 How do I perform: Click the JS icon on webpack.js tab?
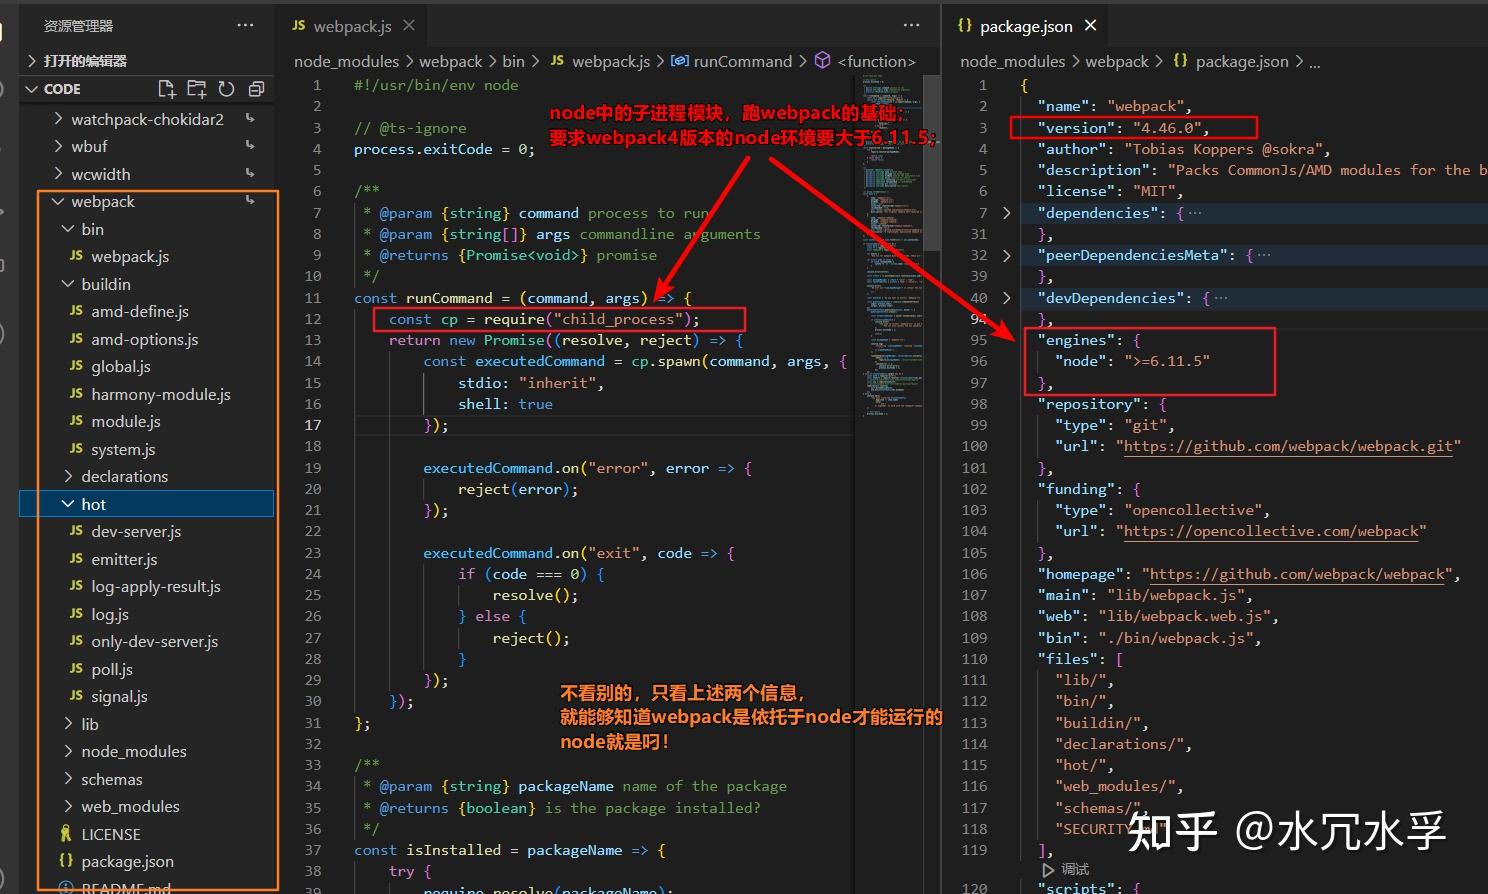click(x=297, y=24)
